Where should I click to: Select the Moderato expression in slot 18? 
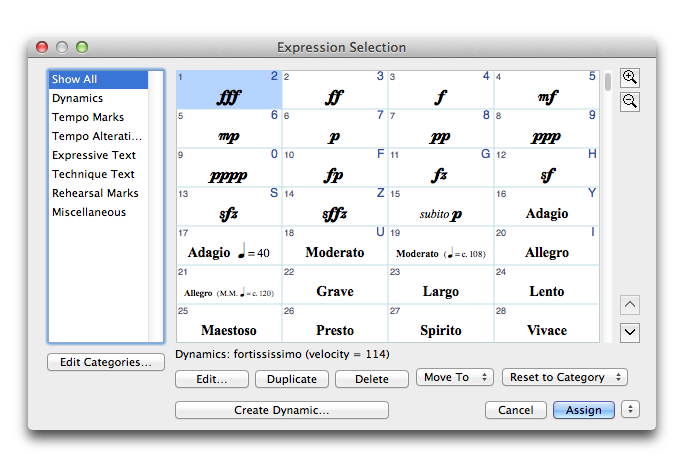(335, 246)
